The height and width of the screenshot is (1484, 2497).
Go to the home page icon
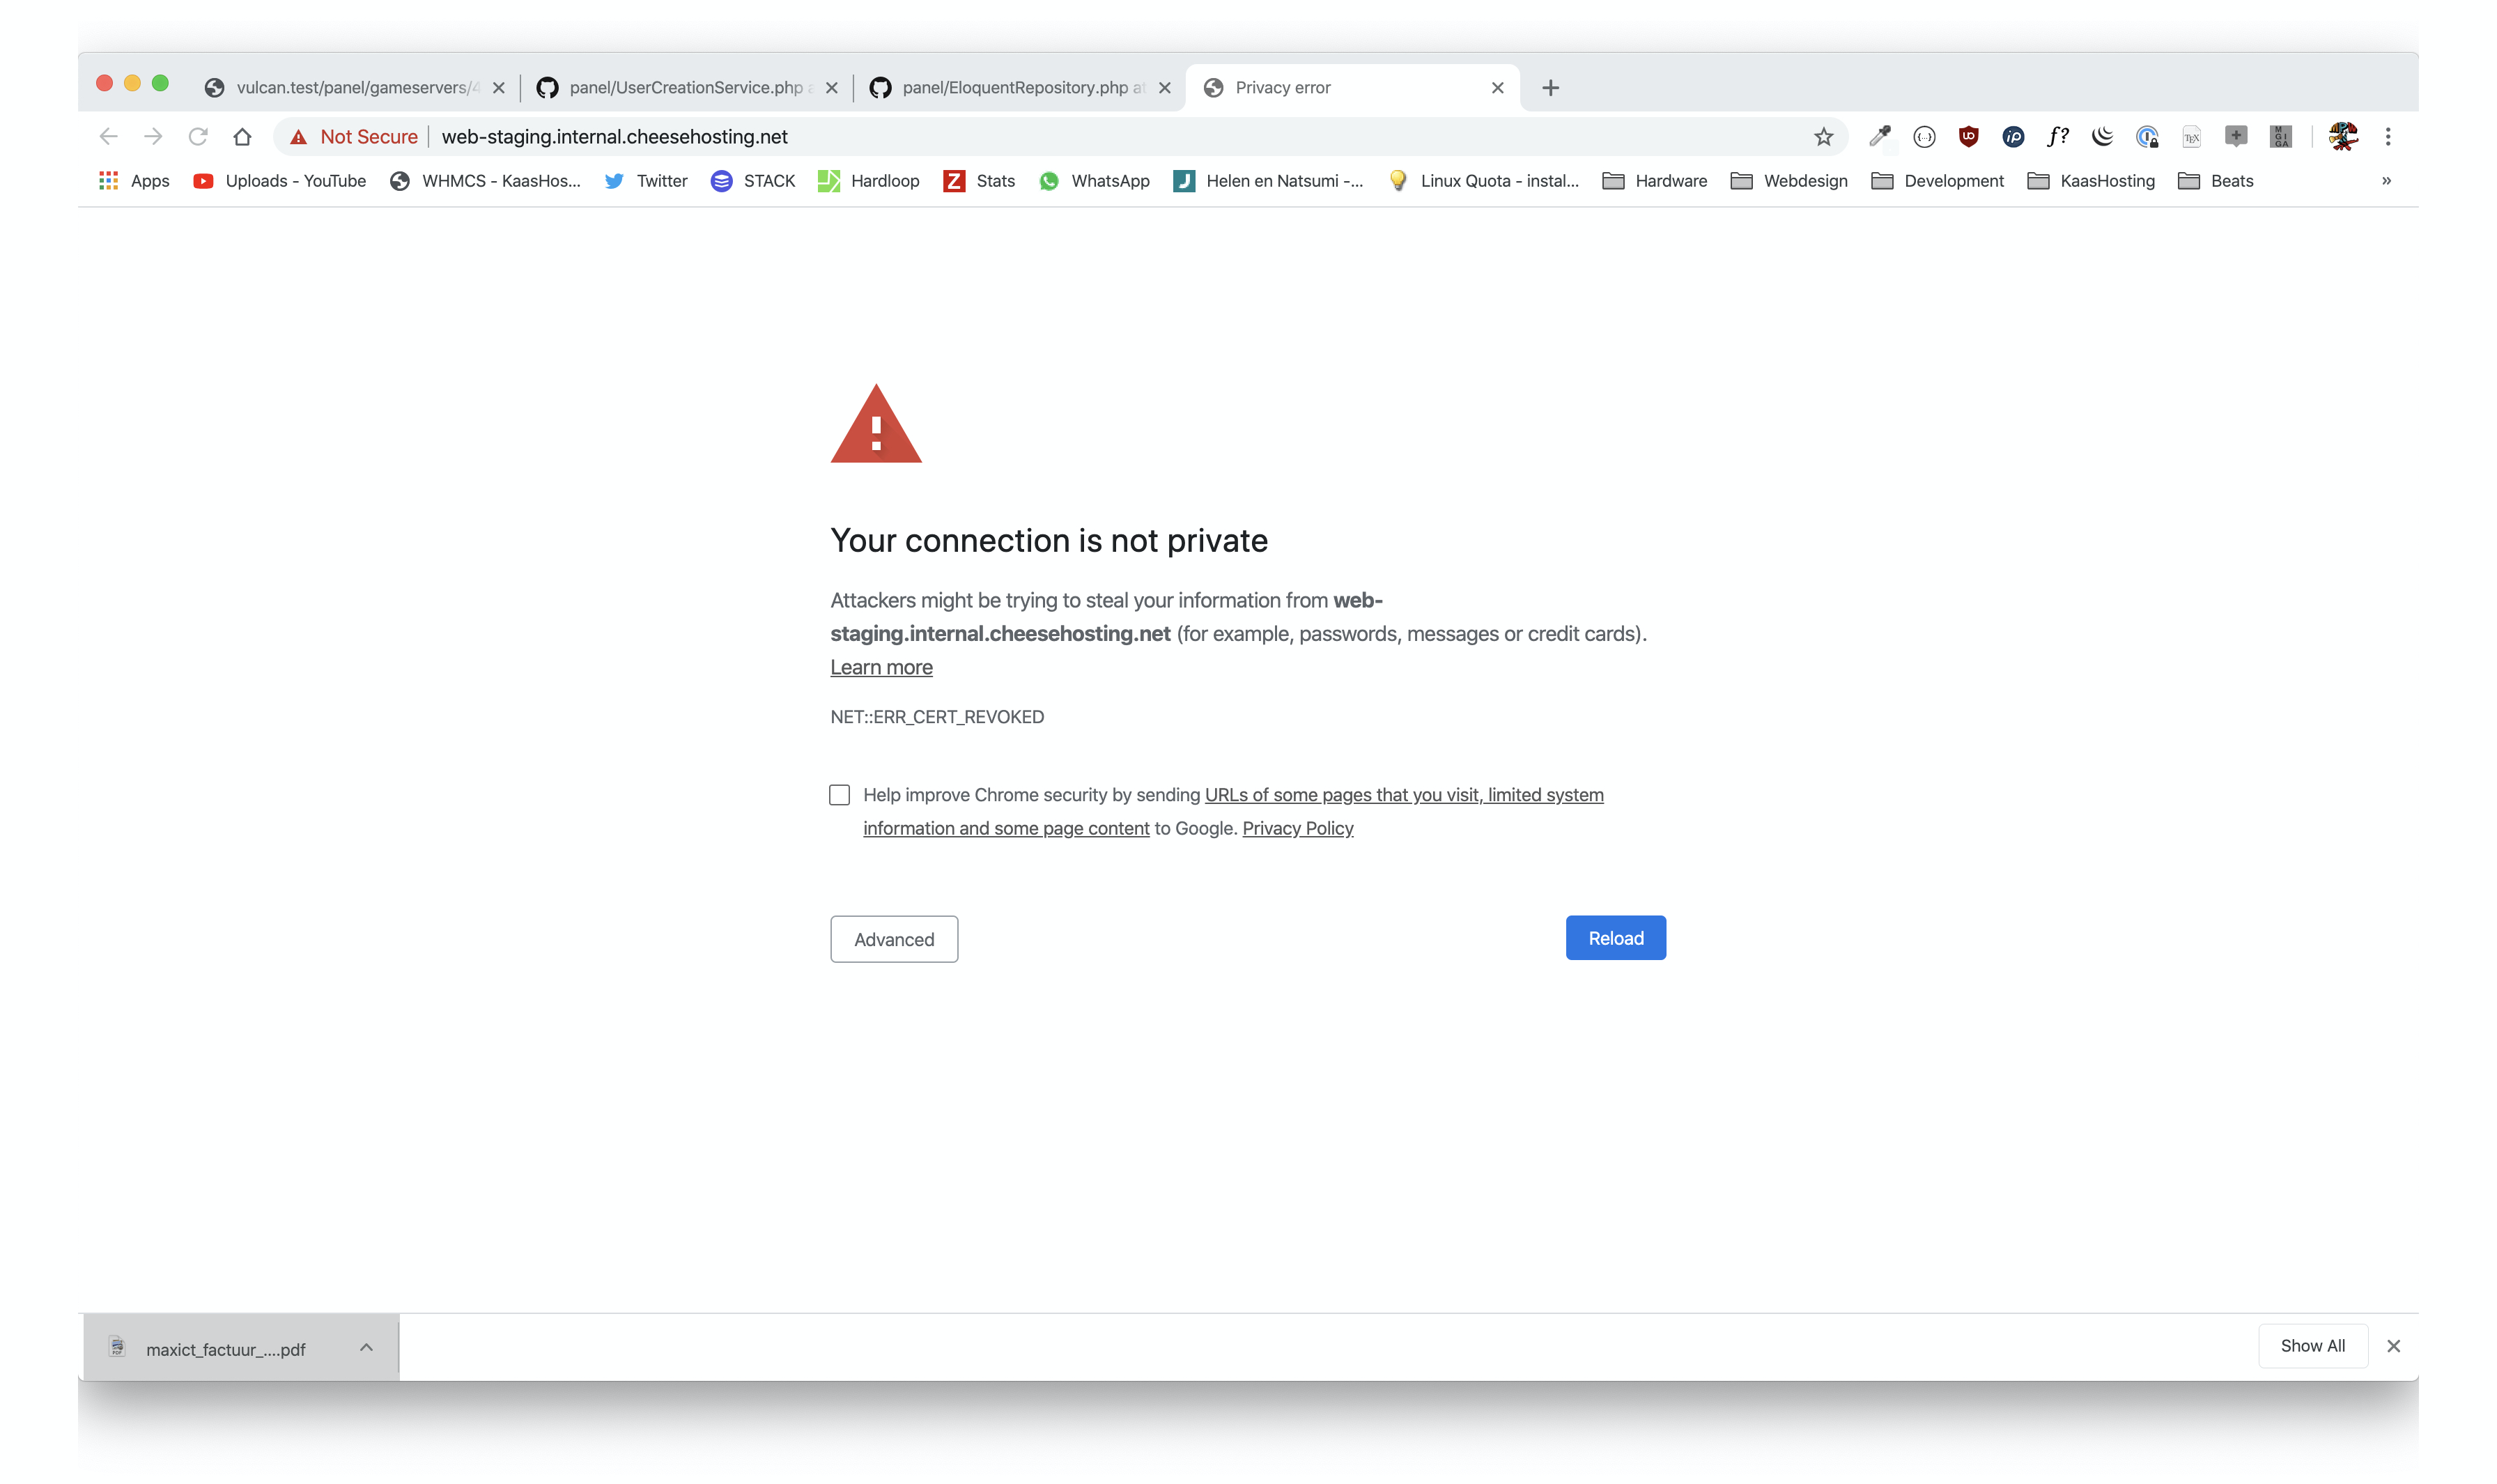[242, 137]
